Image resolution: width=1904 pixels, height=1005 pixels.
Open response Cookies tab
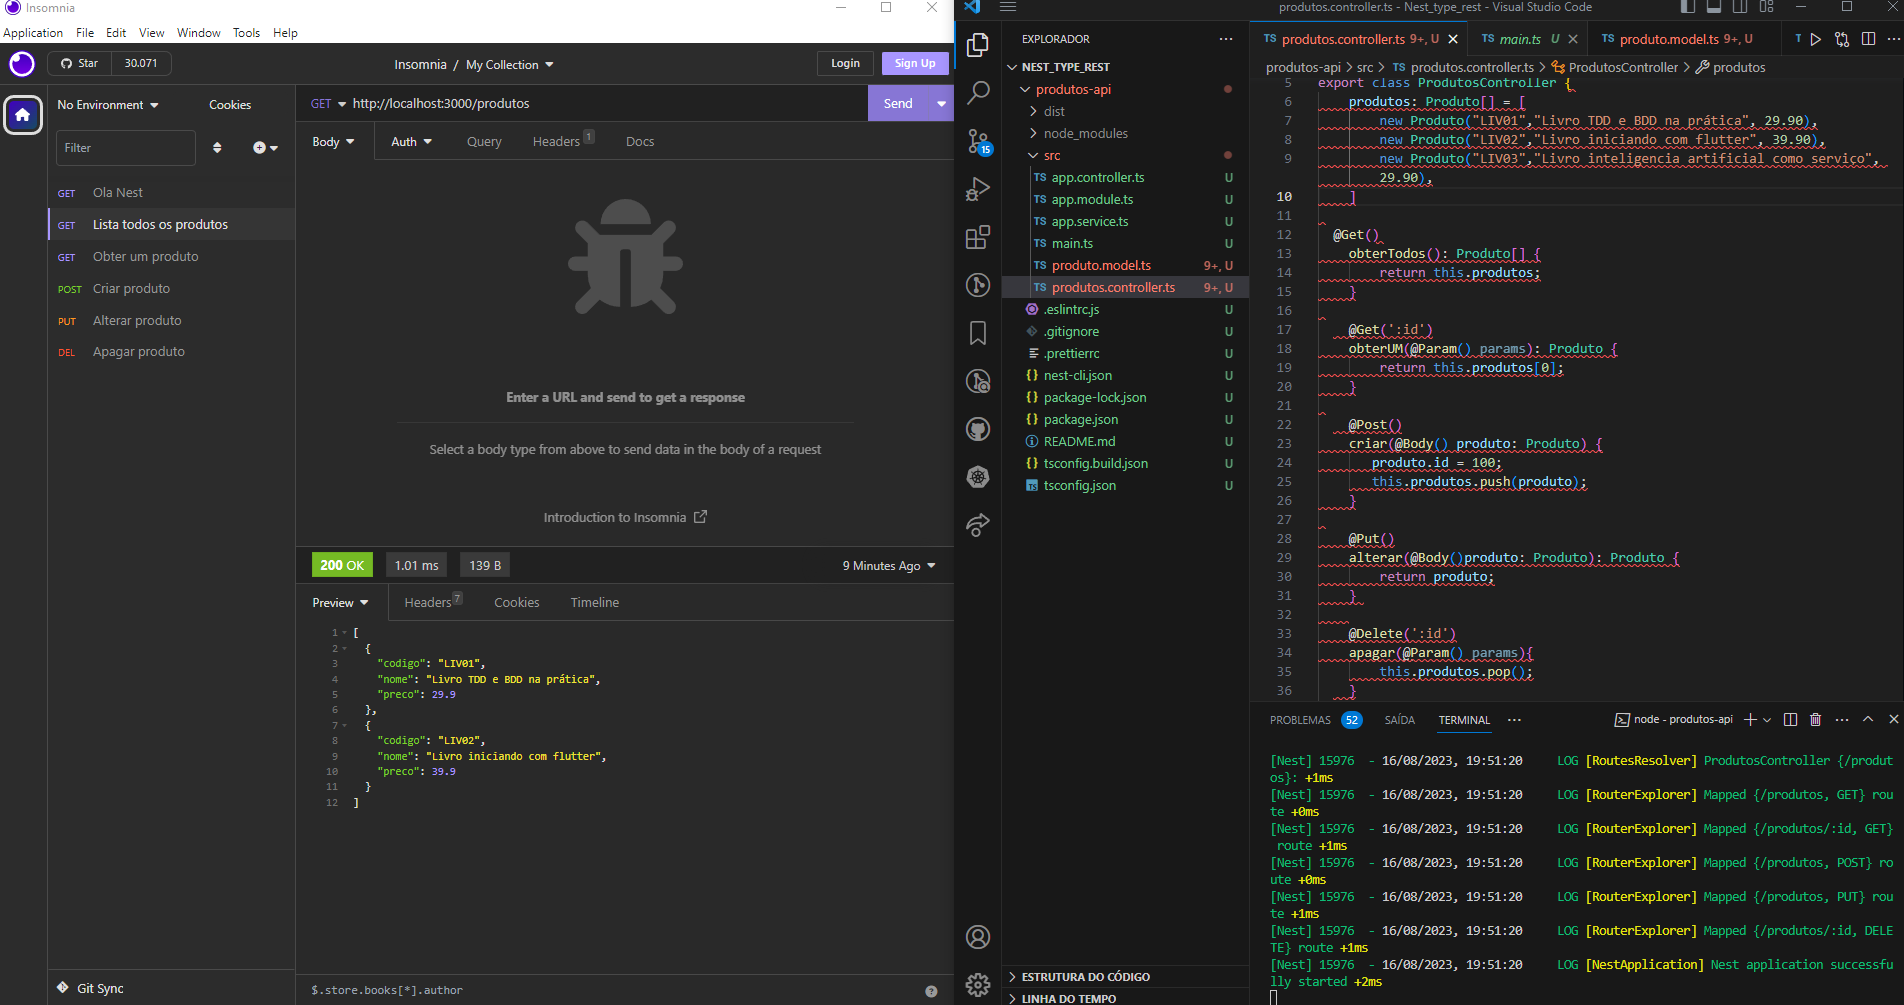tap(517, 603)
